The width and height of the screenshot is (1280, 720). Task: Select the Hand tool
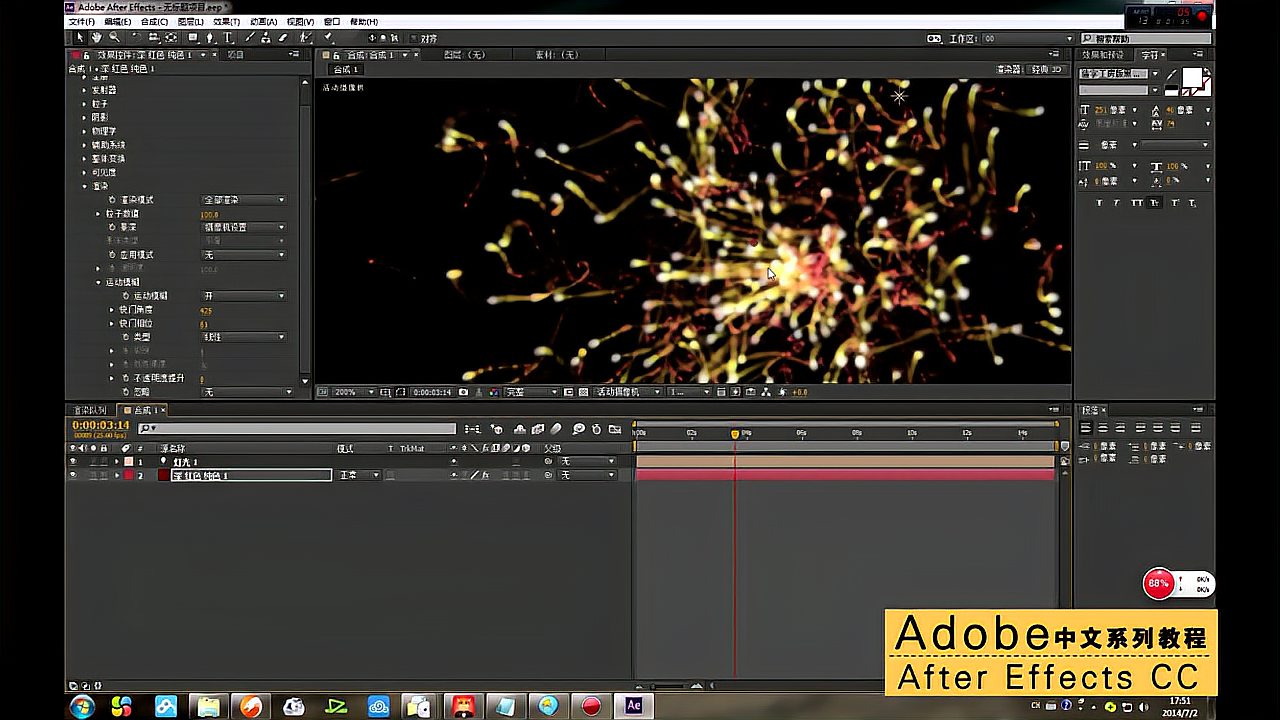coord(97,37)
